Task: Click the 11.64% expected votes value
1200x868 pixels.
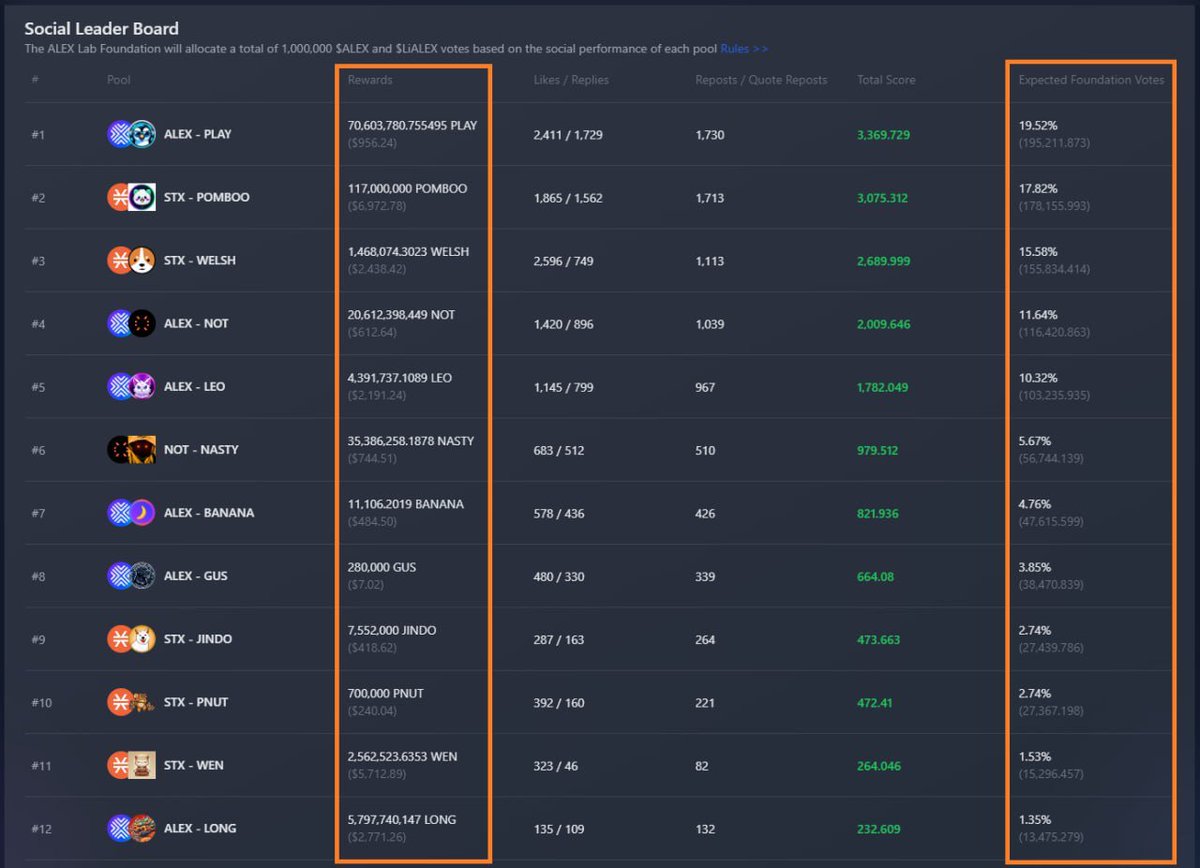Action: pos(1038,315)
